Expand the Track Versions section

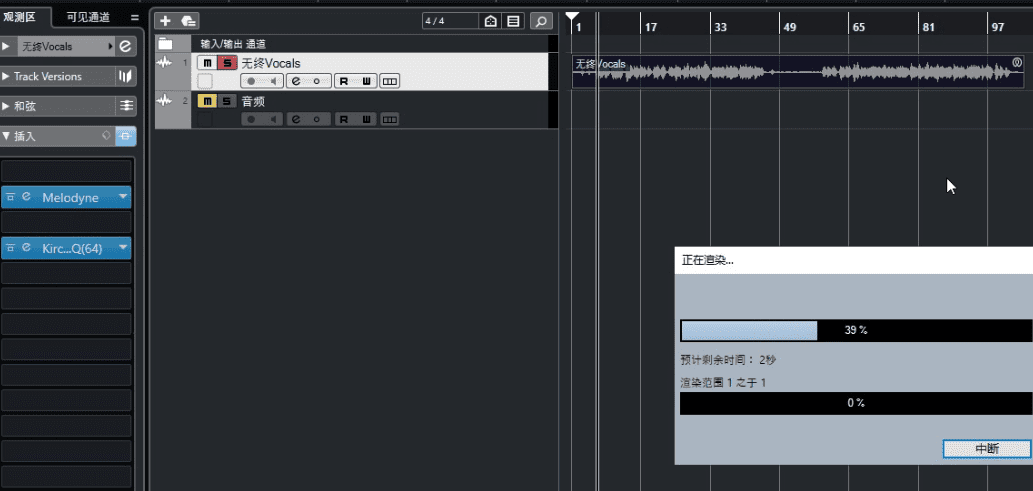7,76
